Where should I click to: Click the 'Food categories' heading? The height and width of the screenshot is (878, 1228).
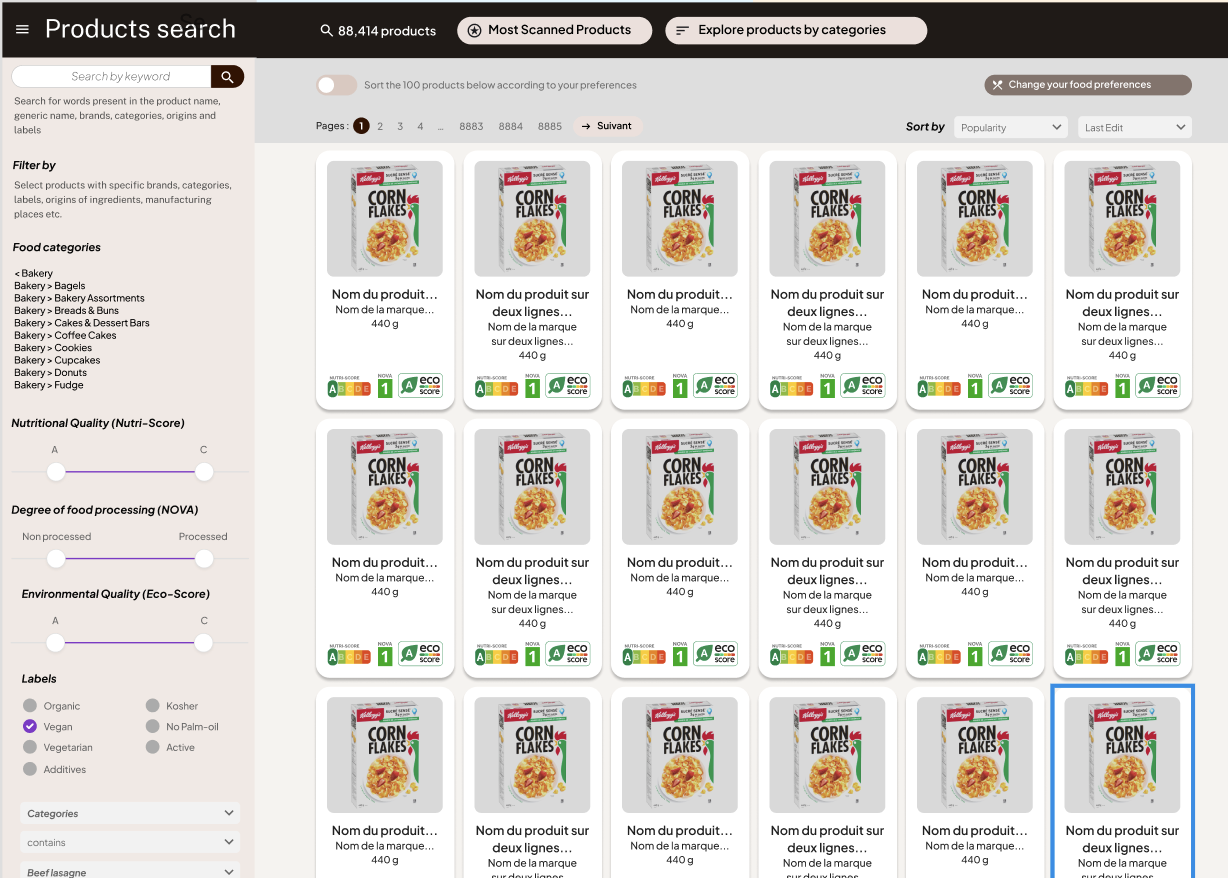57,248
